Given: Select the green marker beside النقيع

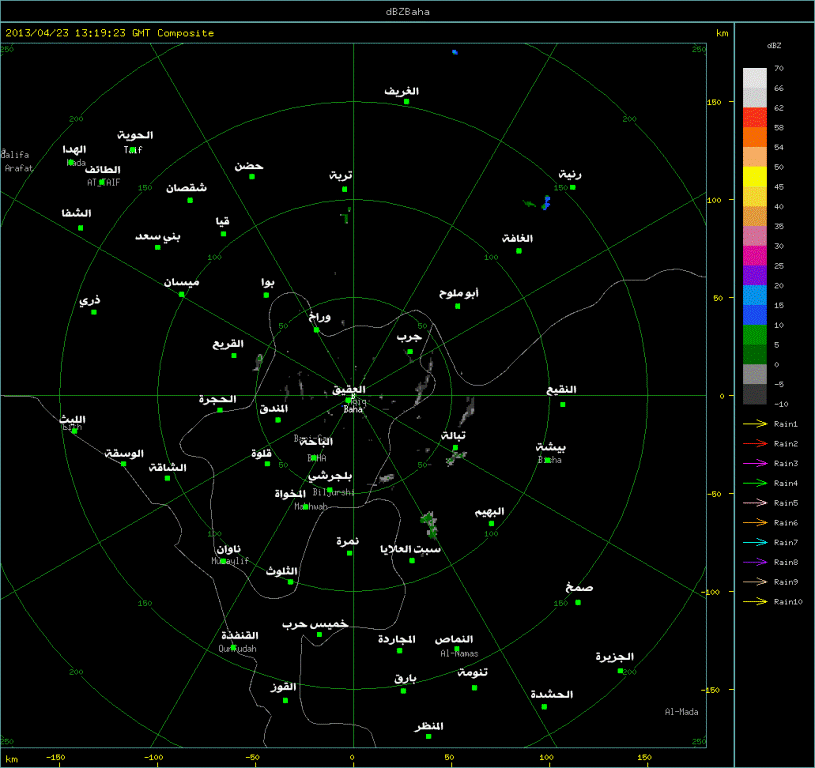Looking at the screenshot, I should point(562,405).
